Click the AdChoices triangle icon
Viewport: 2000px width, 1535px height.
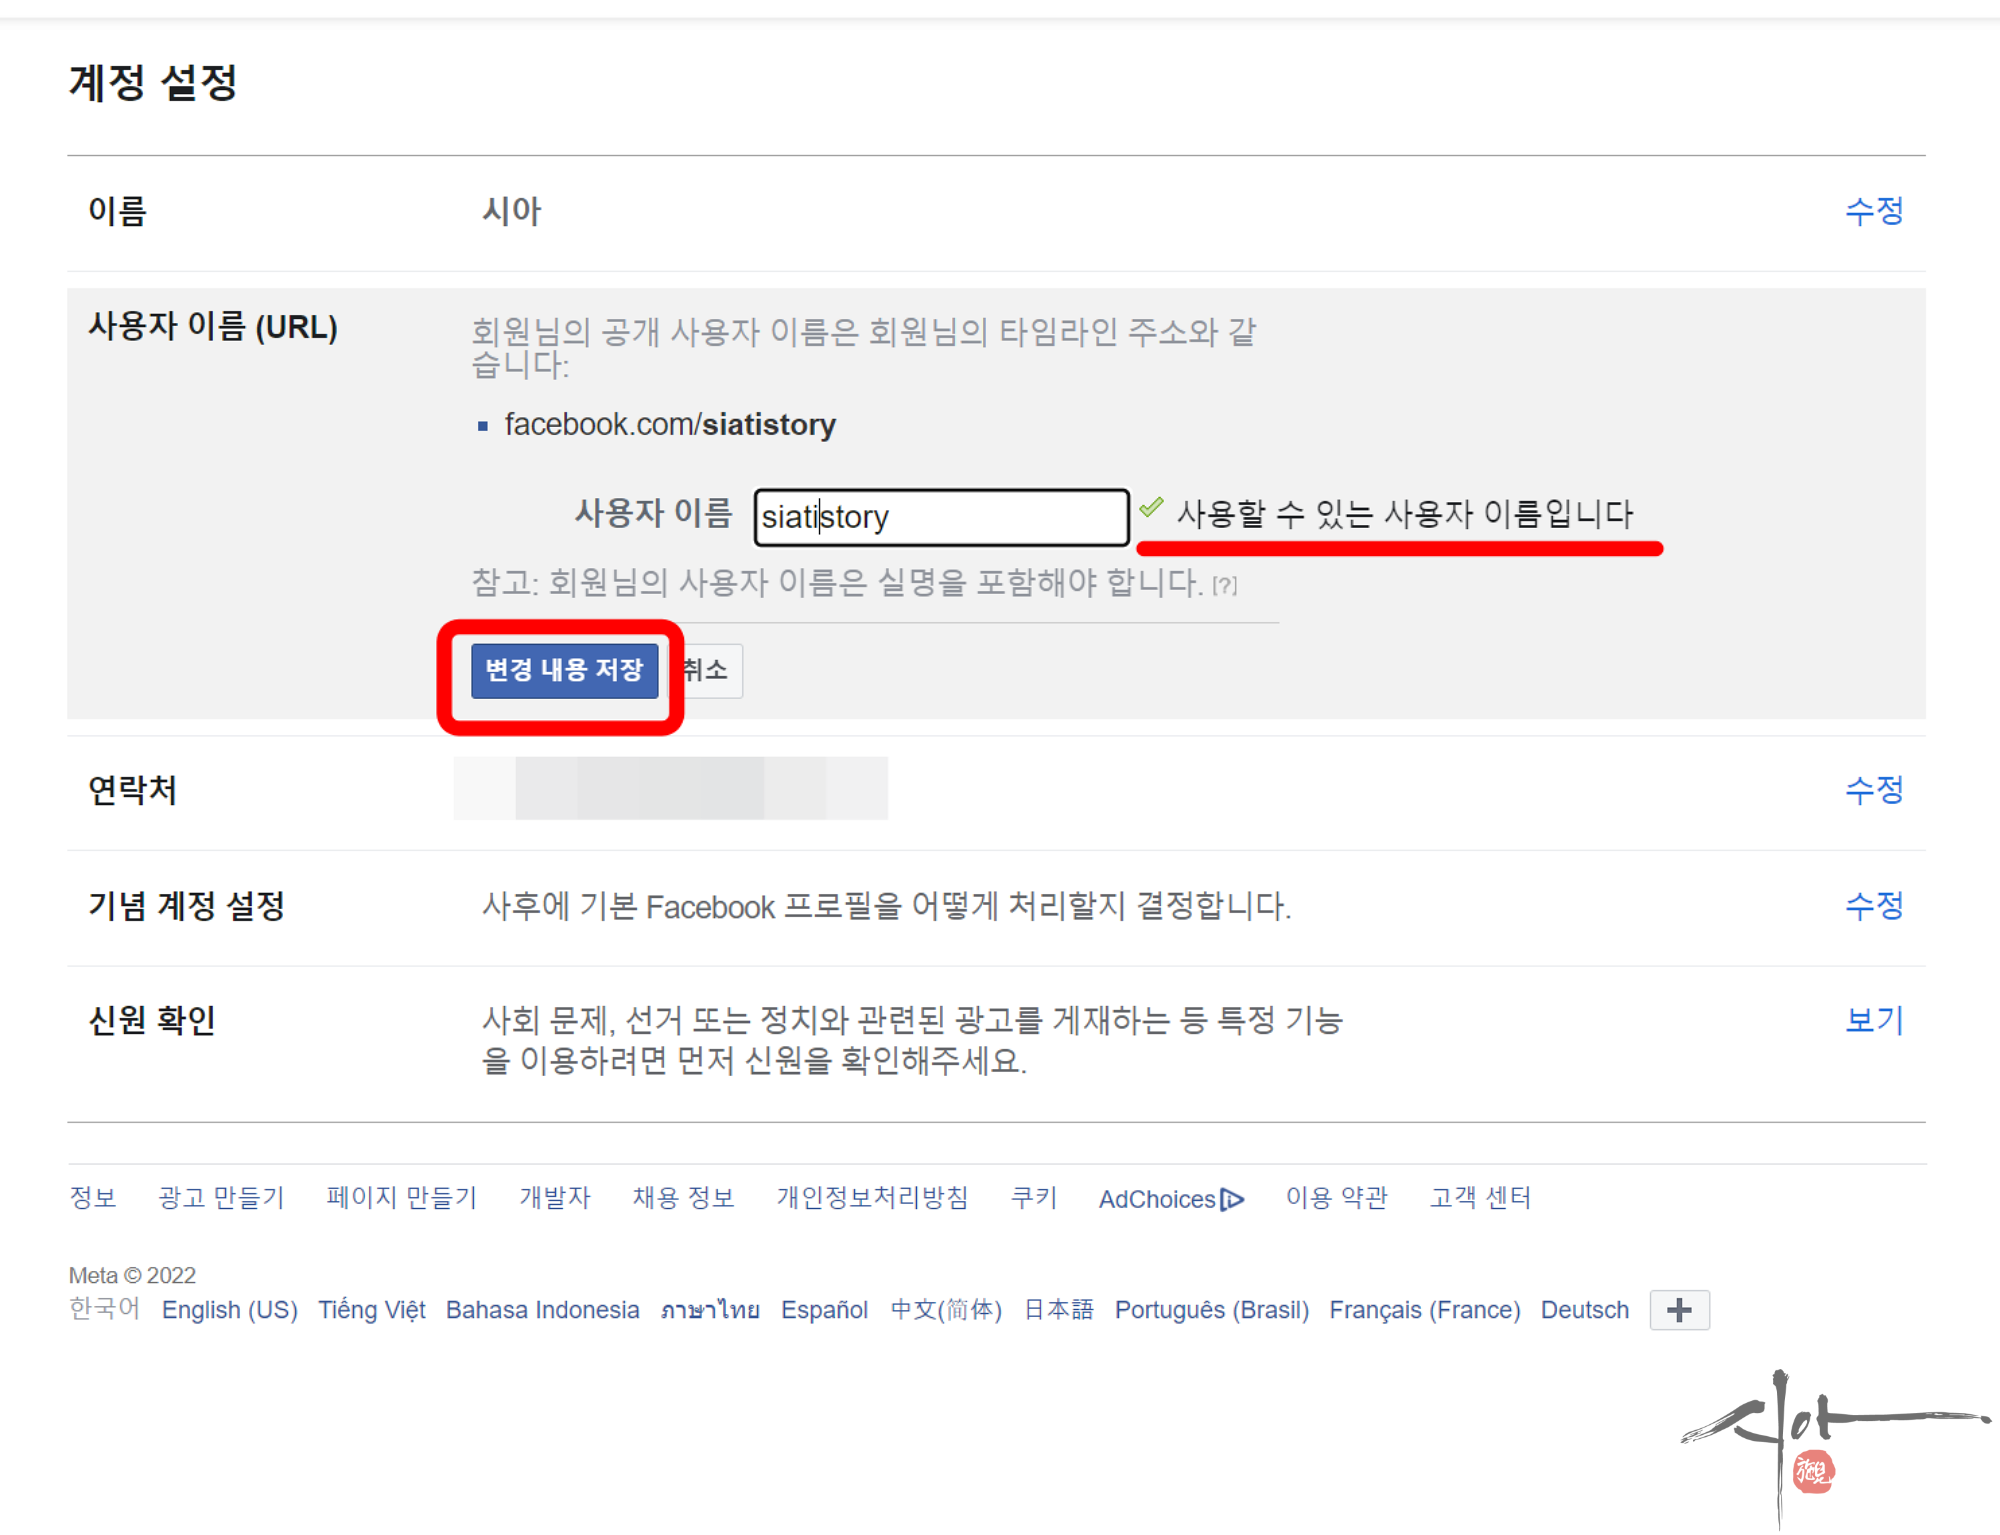click(x=1232, y=1199)
